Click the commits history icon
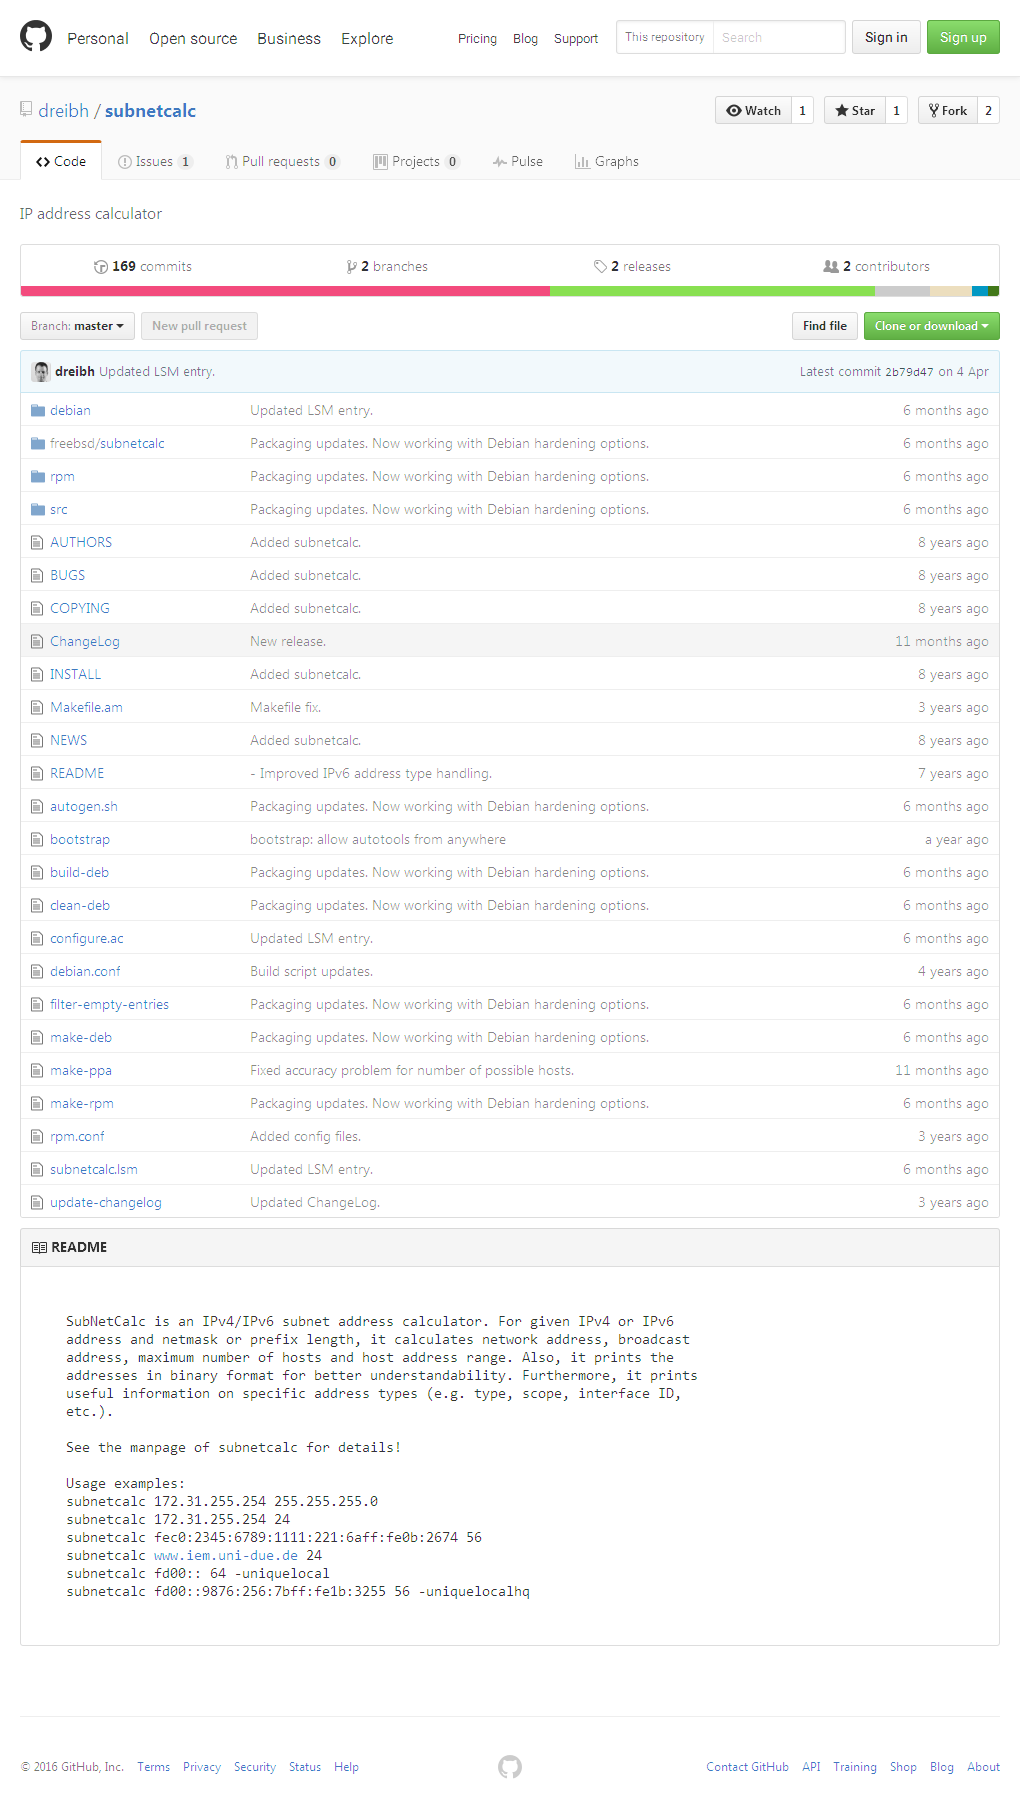Screen dimensions: 1020x1815 (x=101, y=267)
